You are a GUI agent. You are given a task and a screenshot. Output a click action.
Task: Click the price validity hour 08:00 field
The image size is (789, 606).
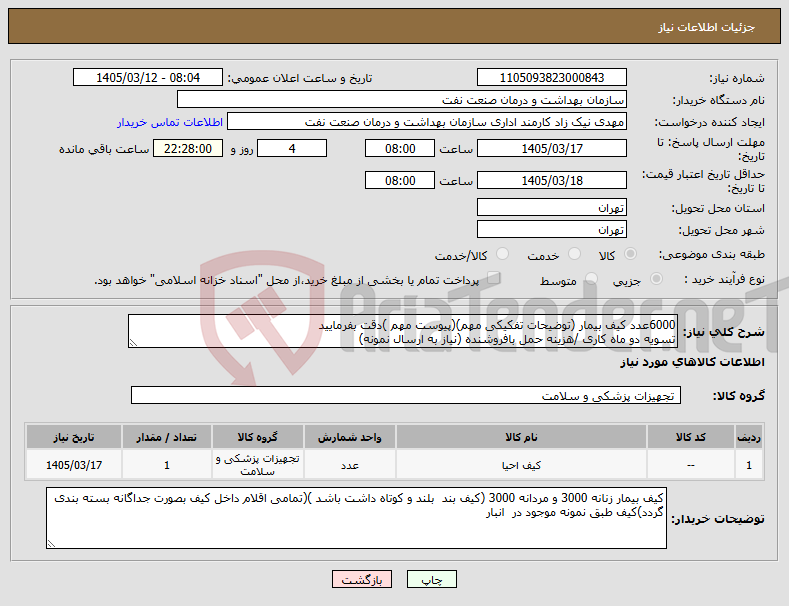[x=400, y=180]
